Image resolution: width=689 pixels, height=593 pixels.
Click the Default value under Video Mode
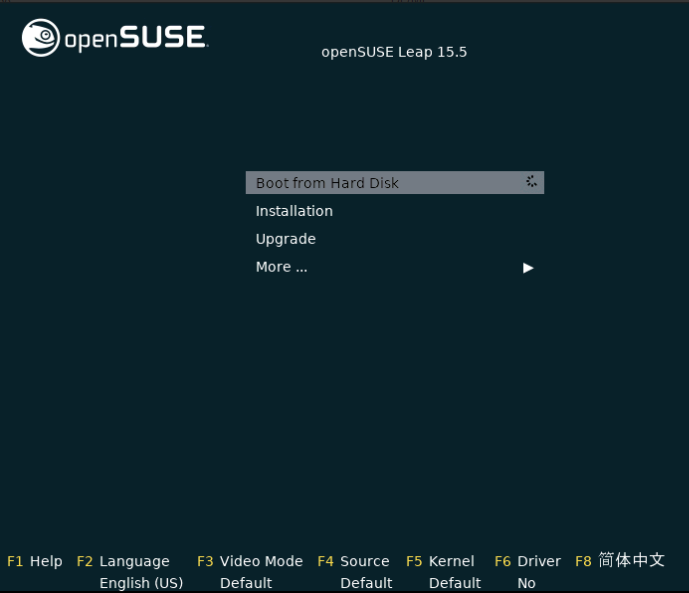pos(246,583)
